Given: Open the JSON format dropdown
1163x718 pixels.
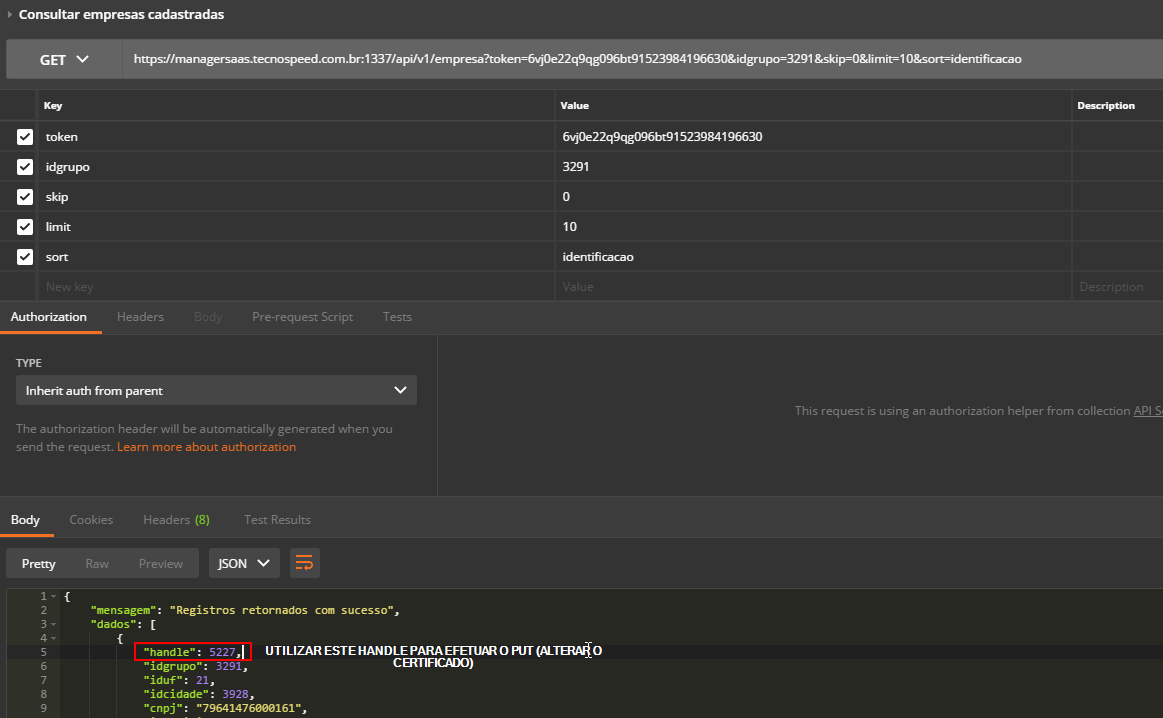Looking at the screenshot, I should [x=244, y=563].
